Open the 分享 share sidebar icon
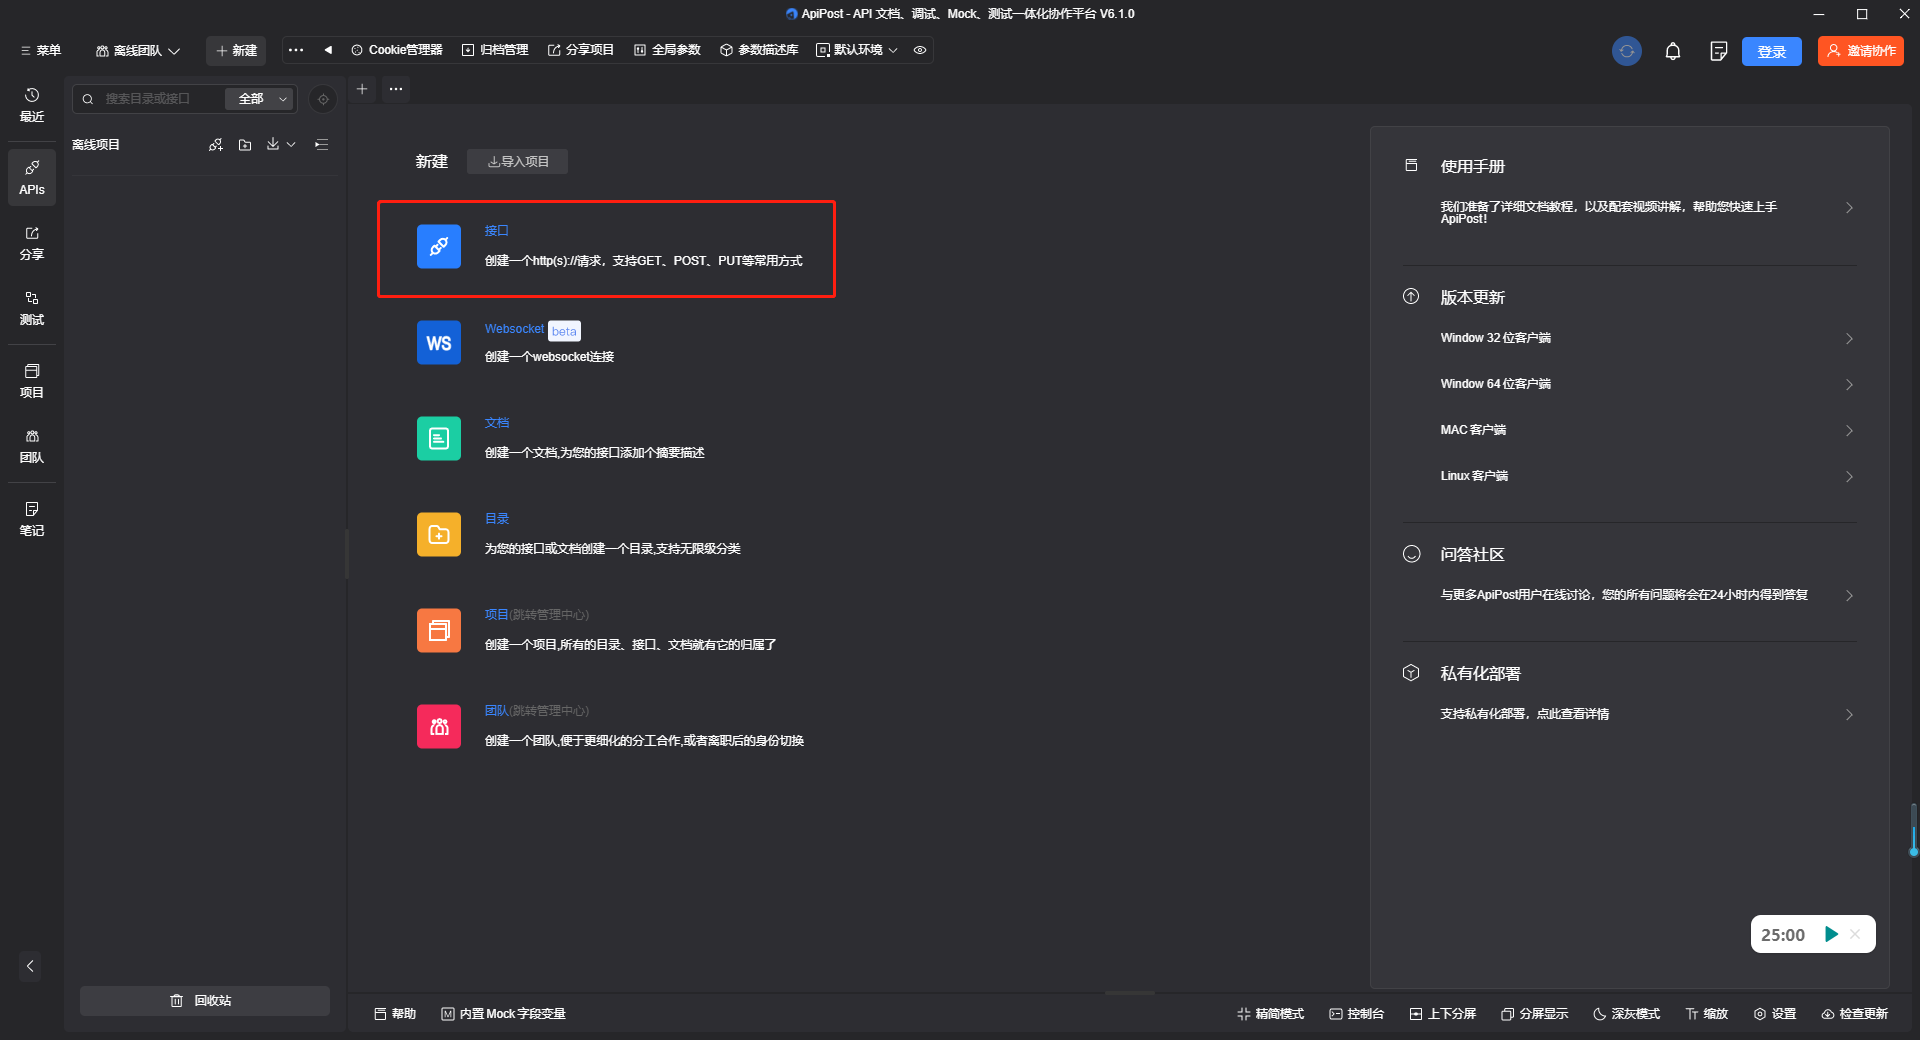This screenshot has width=1920, height=1040. tap(32, 243)
